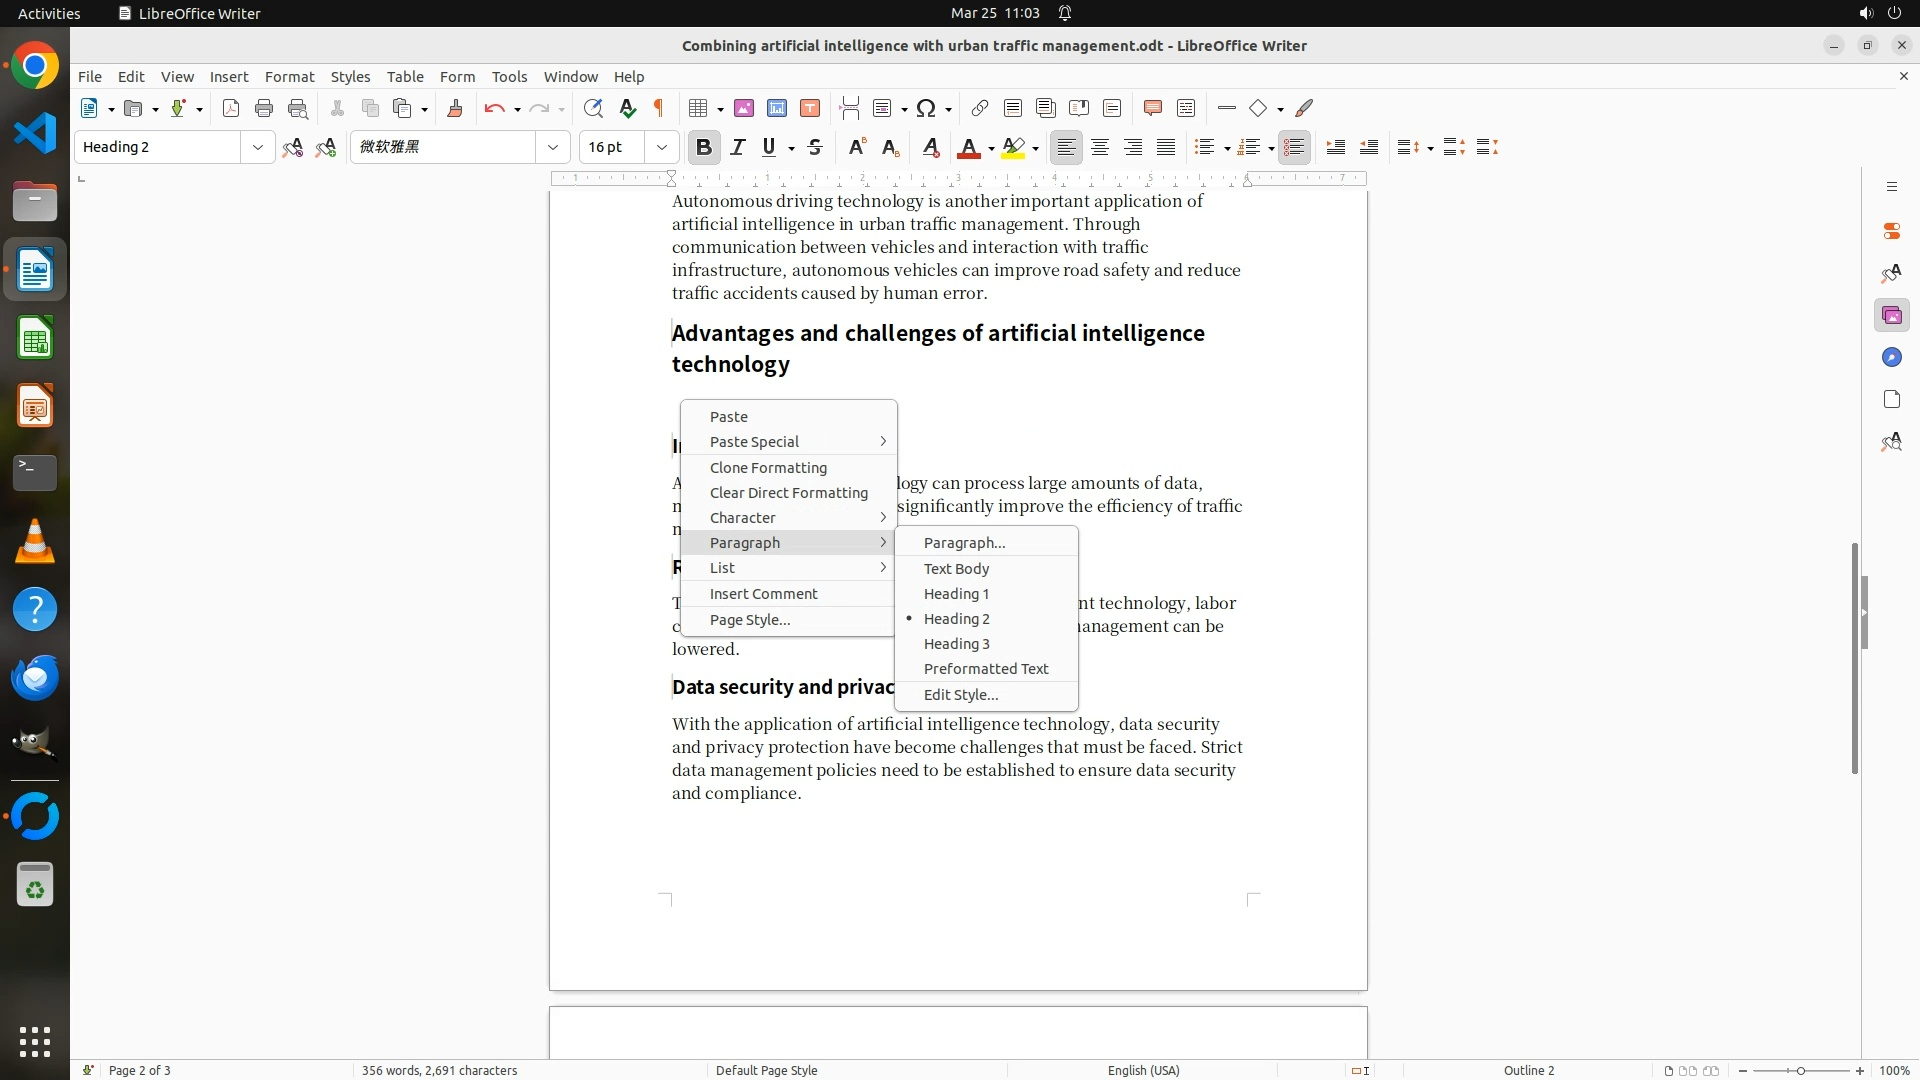Select Heading 3 in the Paragraph submenu
This screenshot has height=1080, width=1920.
pyautogui.click(x=956, y=644)
